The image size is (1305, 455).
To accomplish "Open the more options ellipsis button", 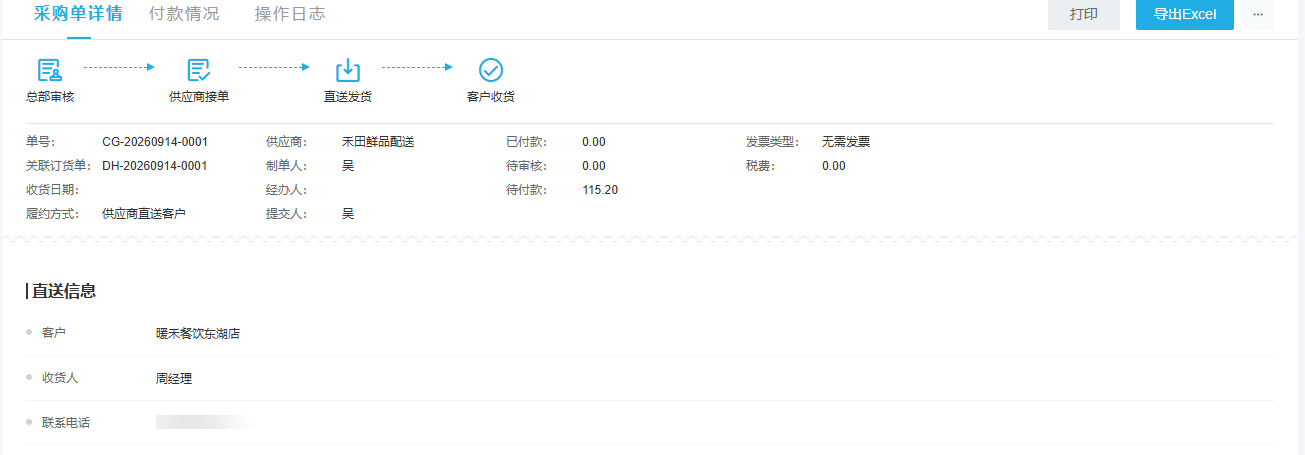I will point(1258,14).
